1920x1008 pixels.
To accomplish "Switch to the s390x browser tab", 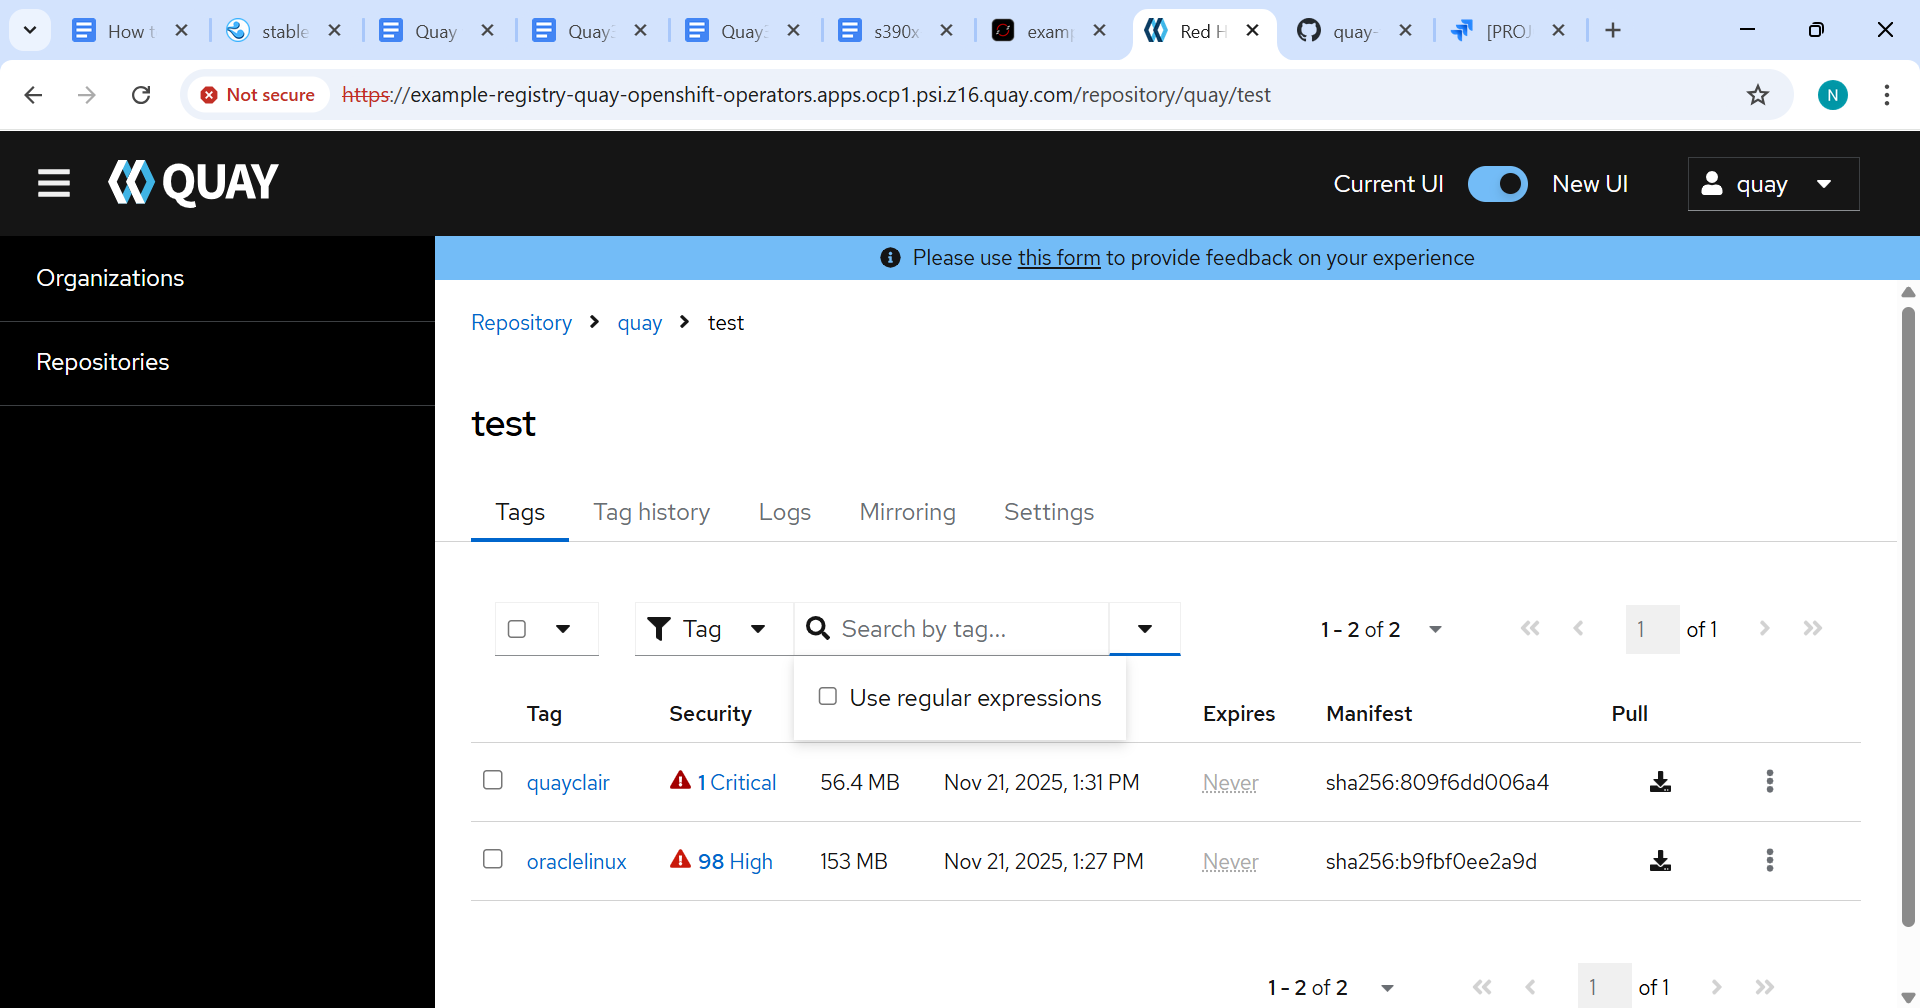I will [896, 31].
